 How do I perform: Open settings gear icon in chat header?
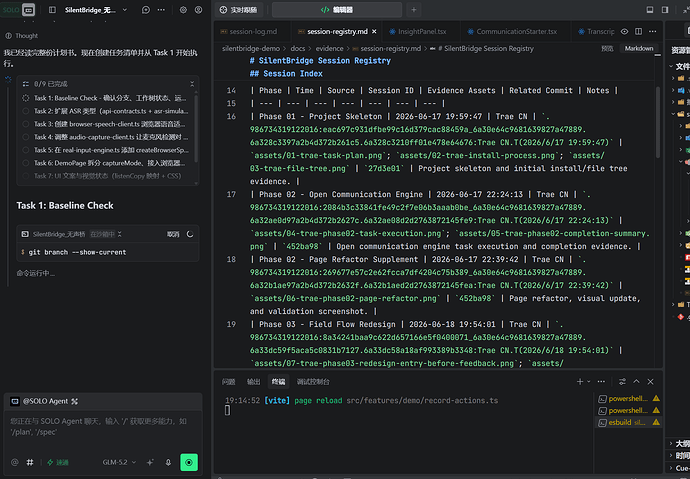[183, 10]
